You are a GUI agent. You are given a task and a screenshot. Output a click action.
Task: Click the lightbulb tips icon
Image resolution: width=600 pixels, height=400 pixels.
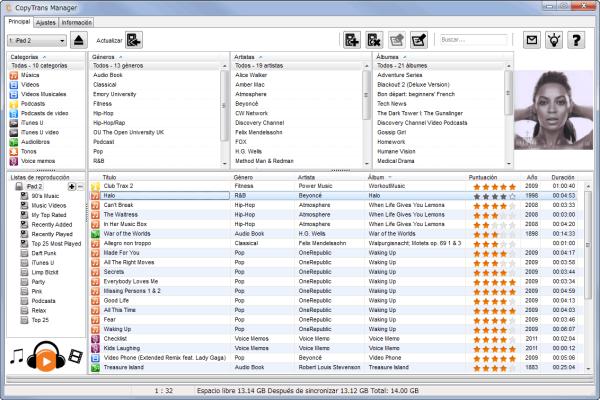(554, 40)
